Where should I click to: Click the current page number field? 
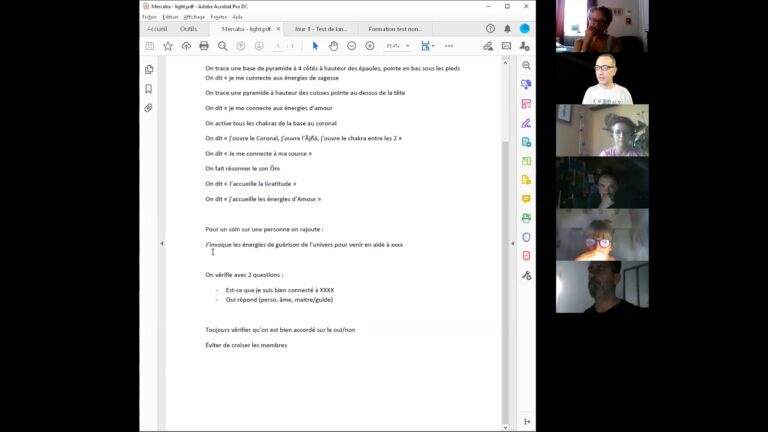point(279,46)
